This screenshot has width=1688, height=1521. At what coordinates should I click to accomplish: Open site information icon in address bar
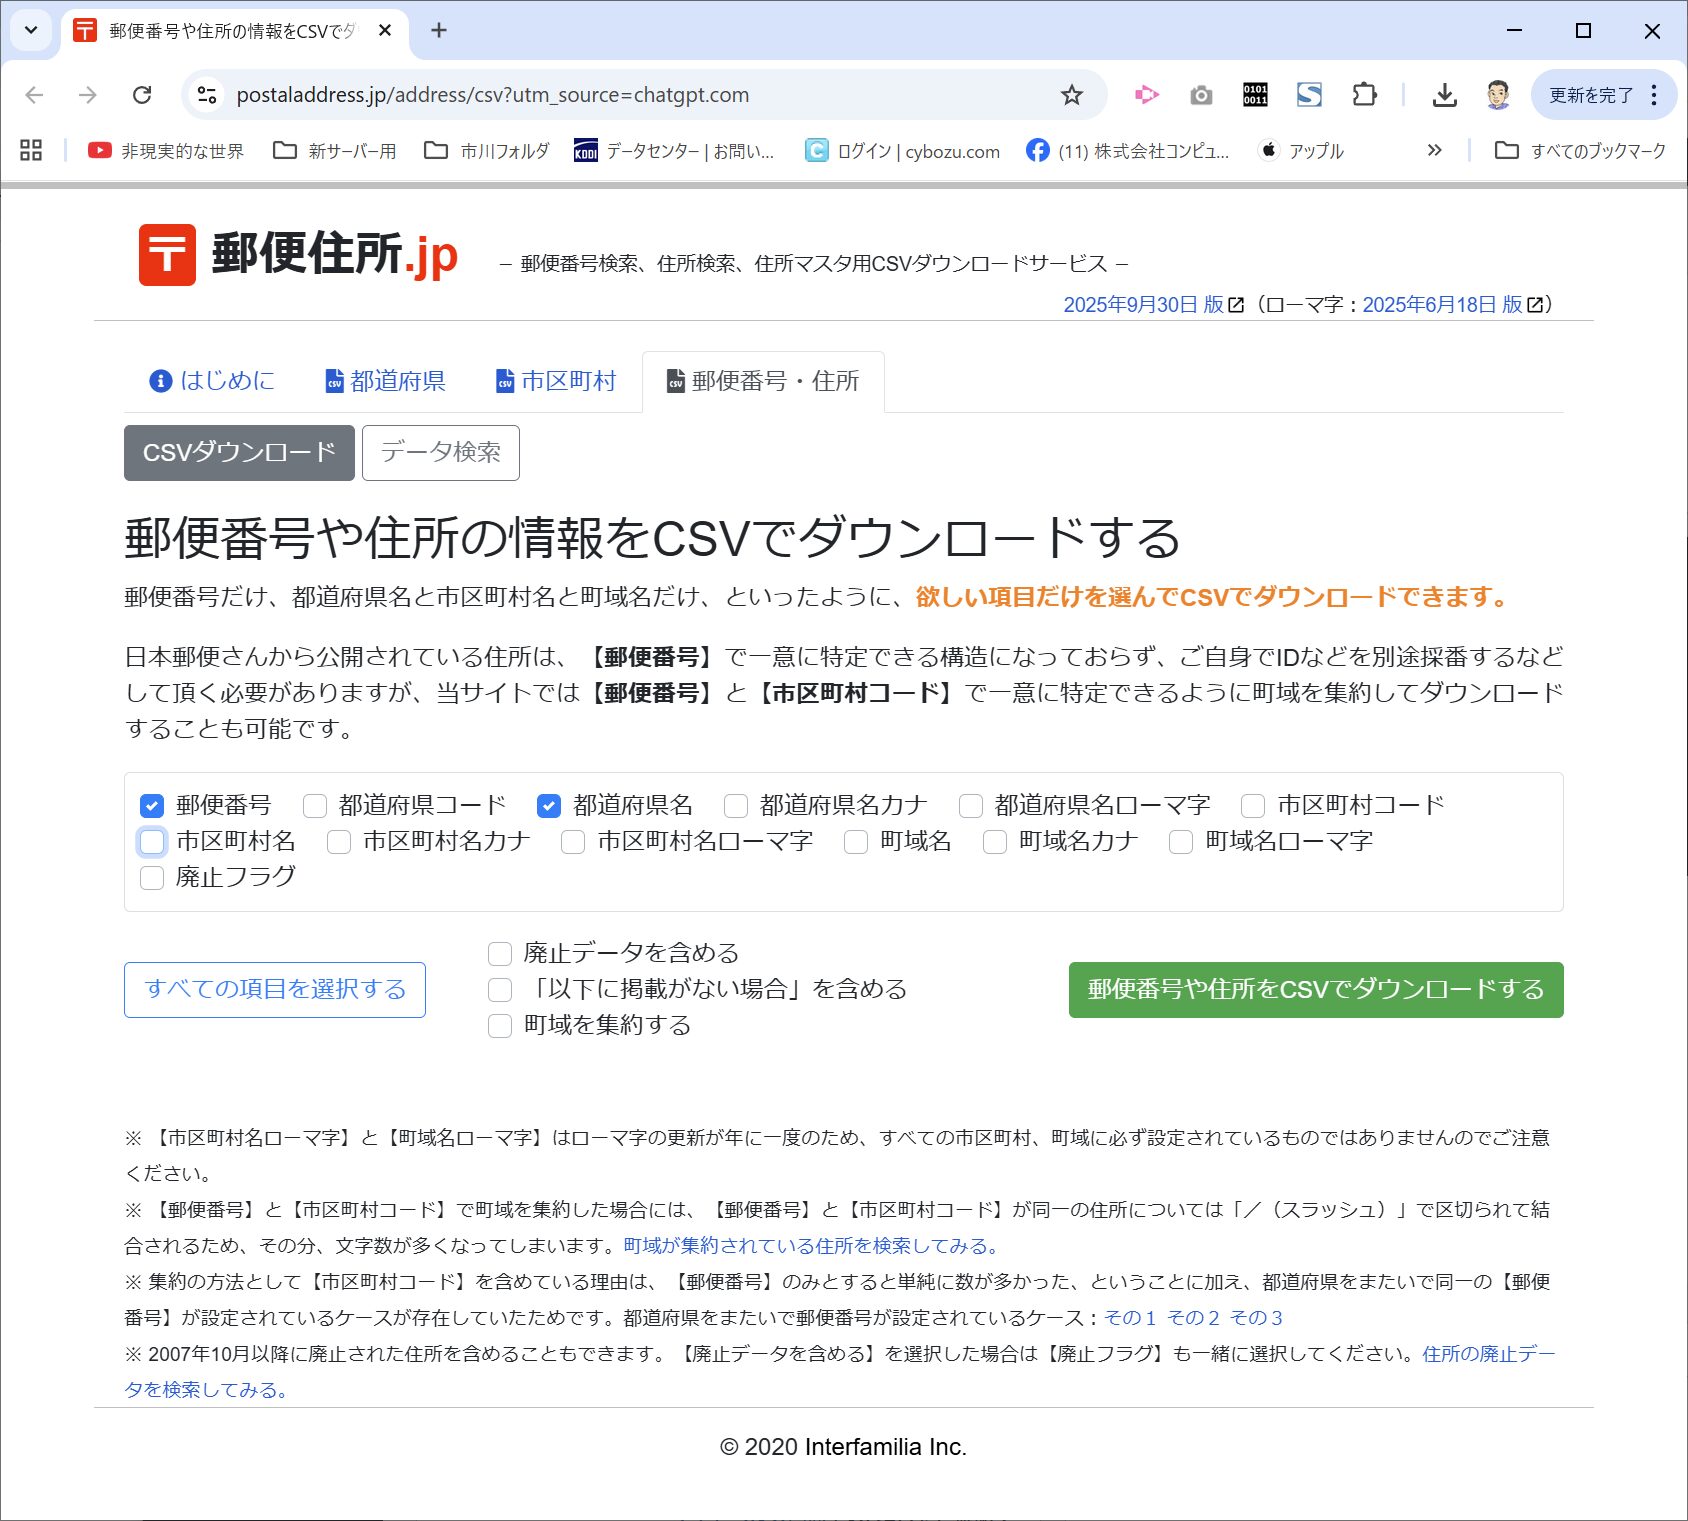[x=207, y=95]
